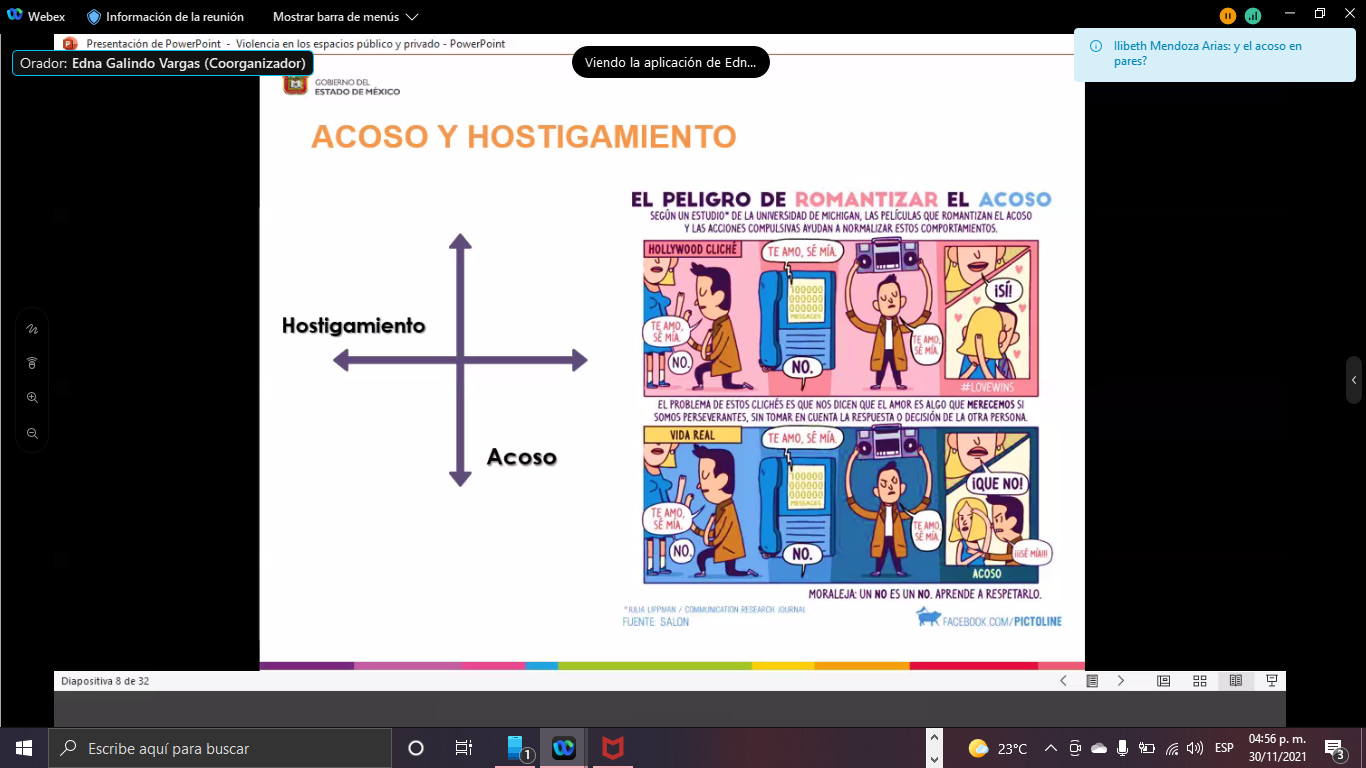1366x768 pixels.
Task: Click the FUENTE: SALON text
Action: click(x=656, y=621)
